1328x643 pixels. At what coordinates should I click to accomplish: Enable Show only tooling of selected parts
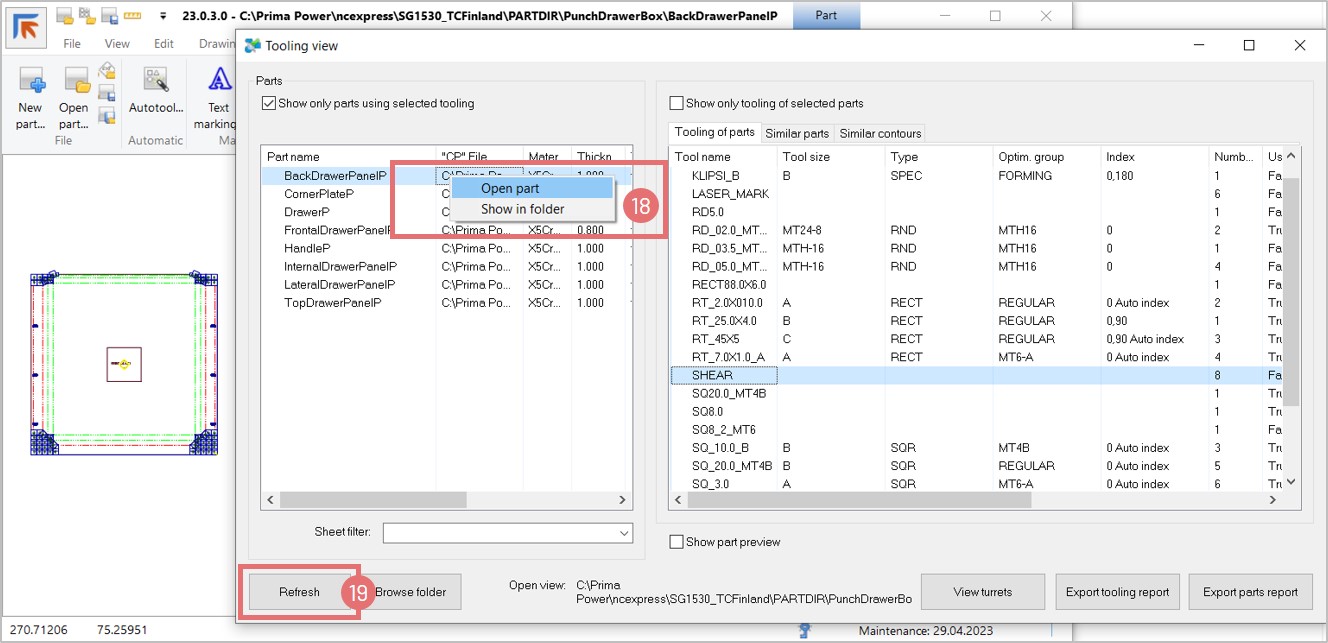(x=676, y=103)
